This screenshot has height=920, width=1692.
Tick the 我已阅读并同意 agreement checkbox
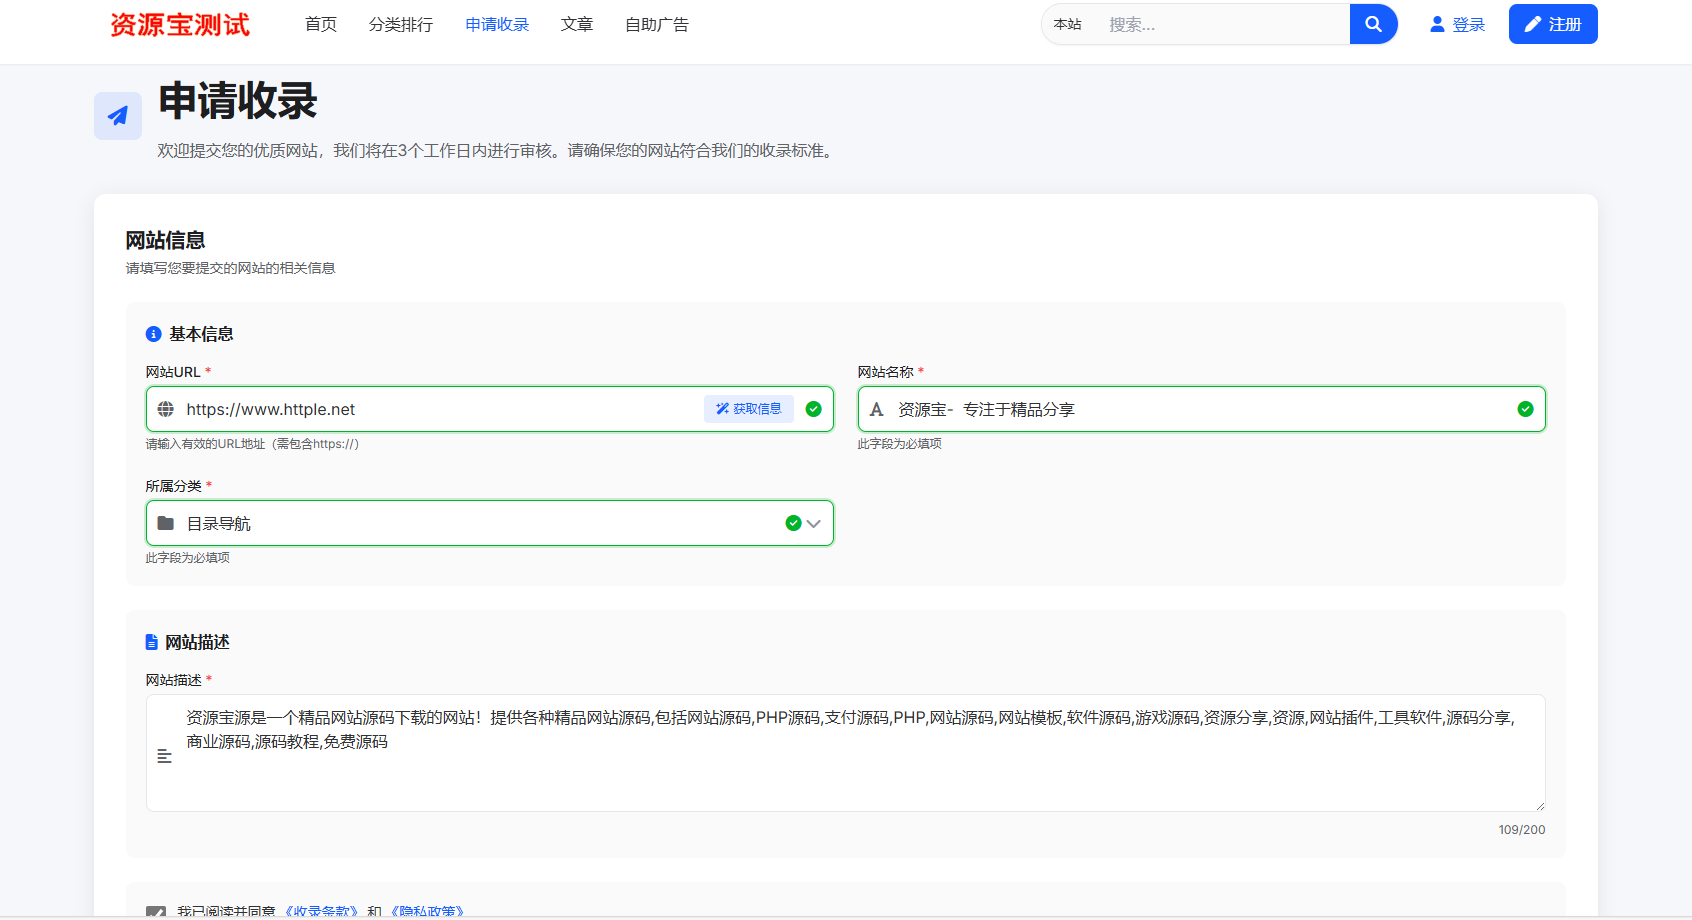156,912
